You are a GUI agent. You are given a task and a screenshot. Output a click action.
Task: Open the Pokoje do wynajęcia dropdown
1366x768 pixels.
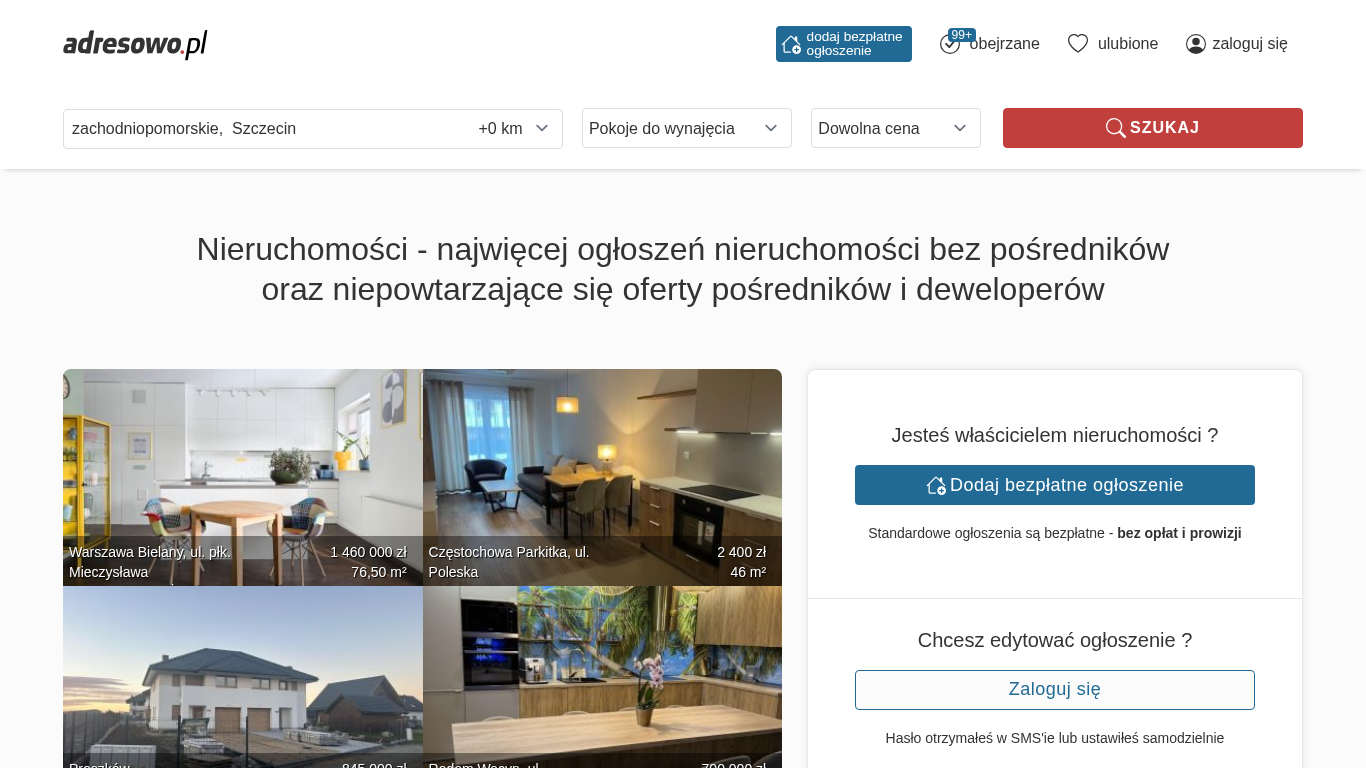[687, 128]
